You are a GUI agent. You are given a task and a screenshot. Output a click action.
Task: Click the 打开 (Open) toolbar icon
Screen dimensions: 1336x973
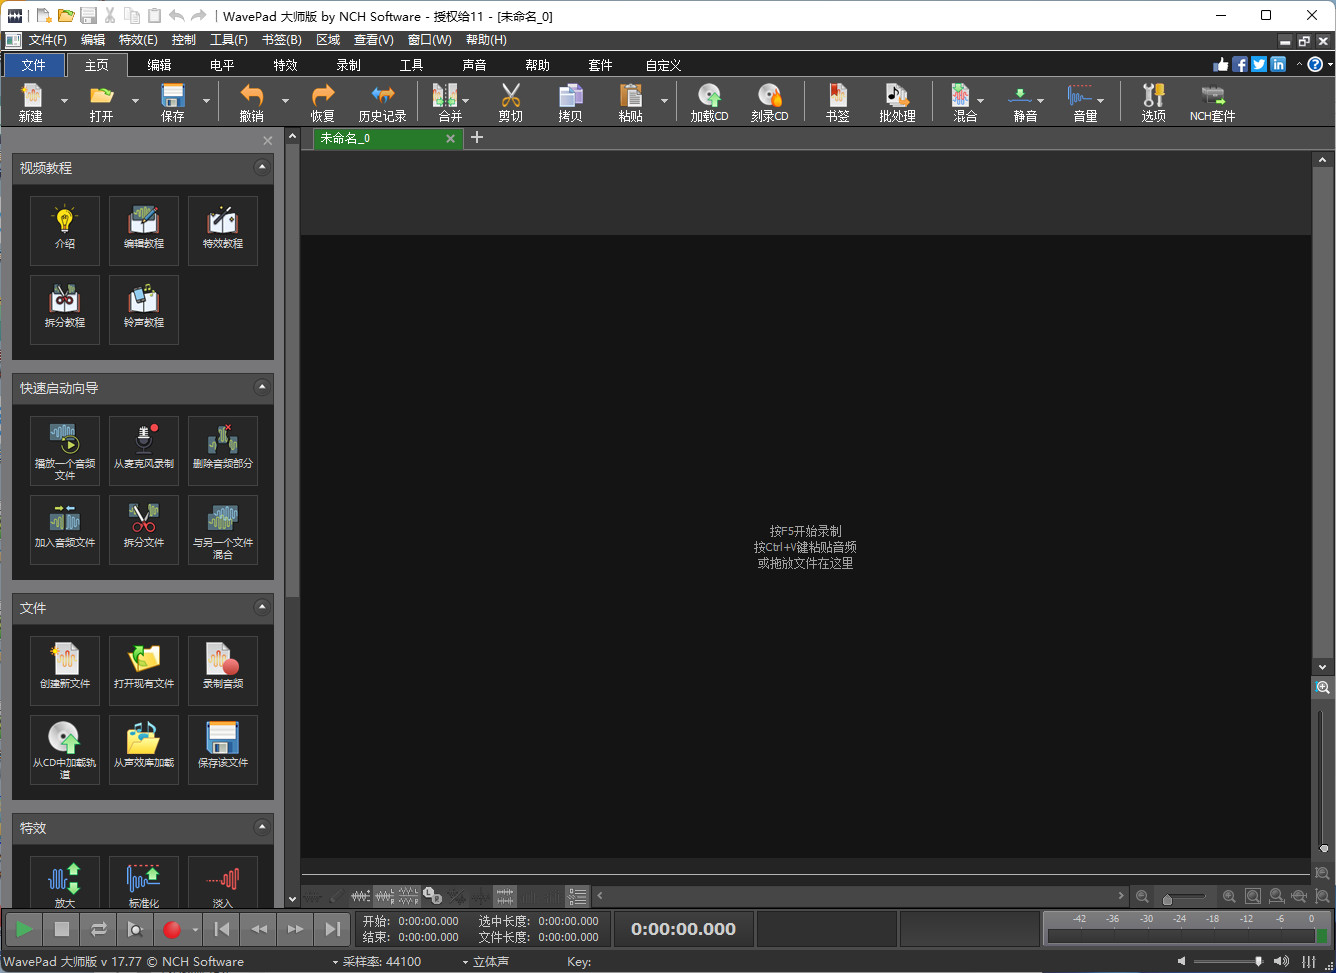(101, 102)
